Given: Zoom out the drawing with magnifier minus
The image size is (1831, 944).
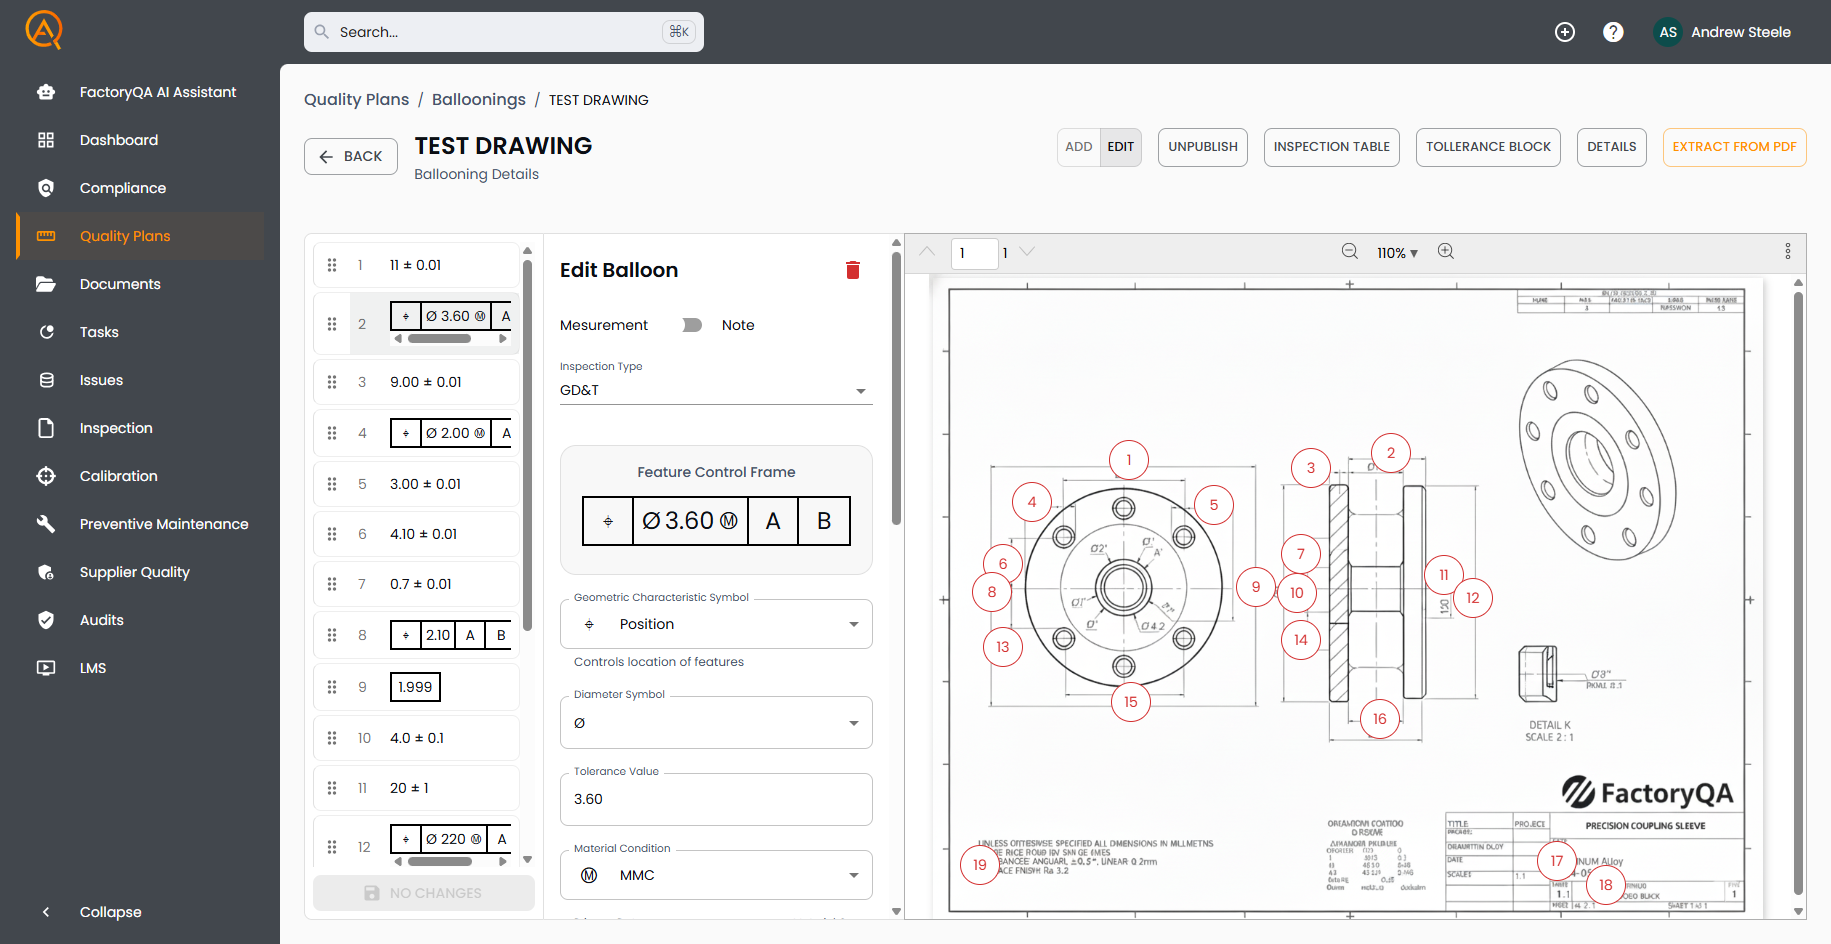Looking at the screenshot, I should tap(1349, 252).
